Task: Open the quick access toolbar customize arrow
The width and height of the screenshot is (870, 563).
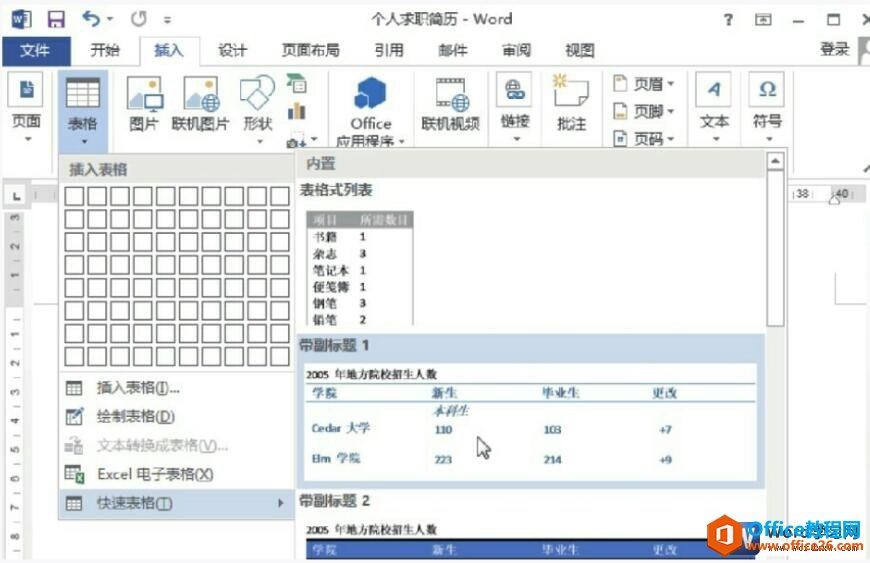Action: pos(168,20)
